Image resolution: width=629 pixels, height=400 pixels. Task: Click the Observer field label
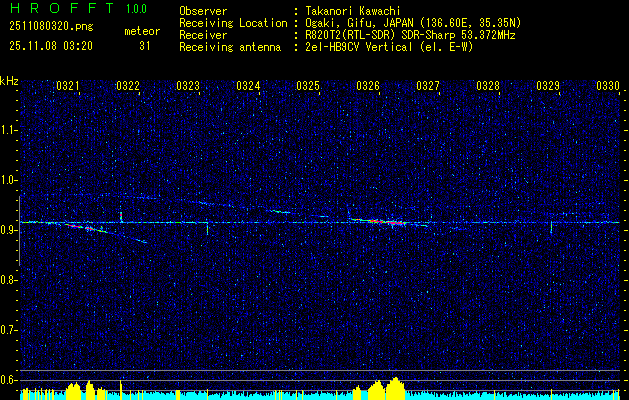pyautogui.click(x=203, y=11)
